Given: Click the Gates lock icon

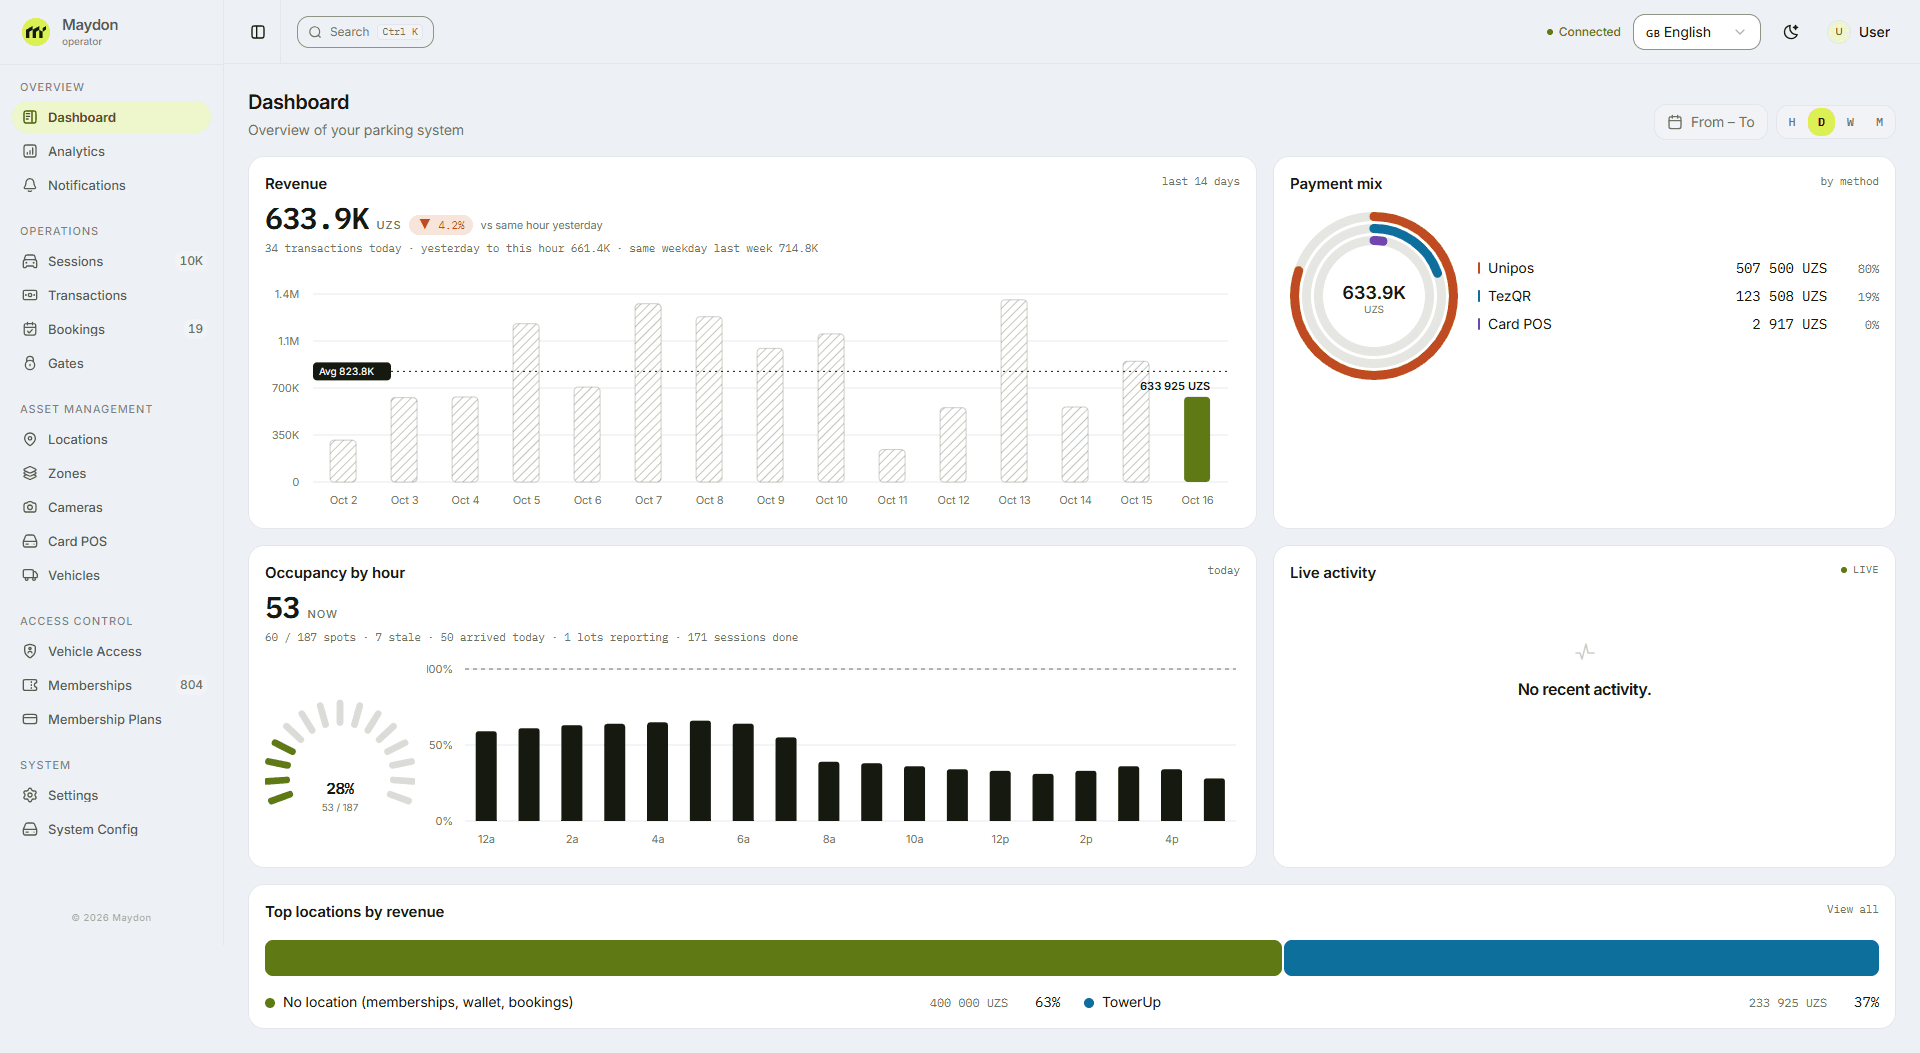Looking at the screenshot, I should 30,363.
